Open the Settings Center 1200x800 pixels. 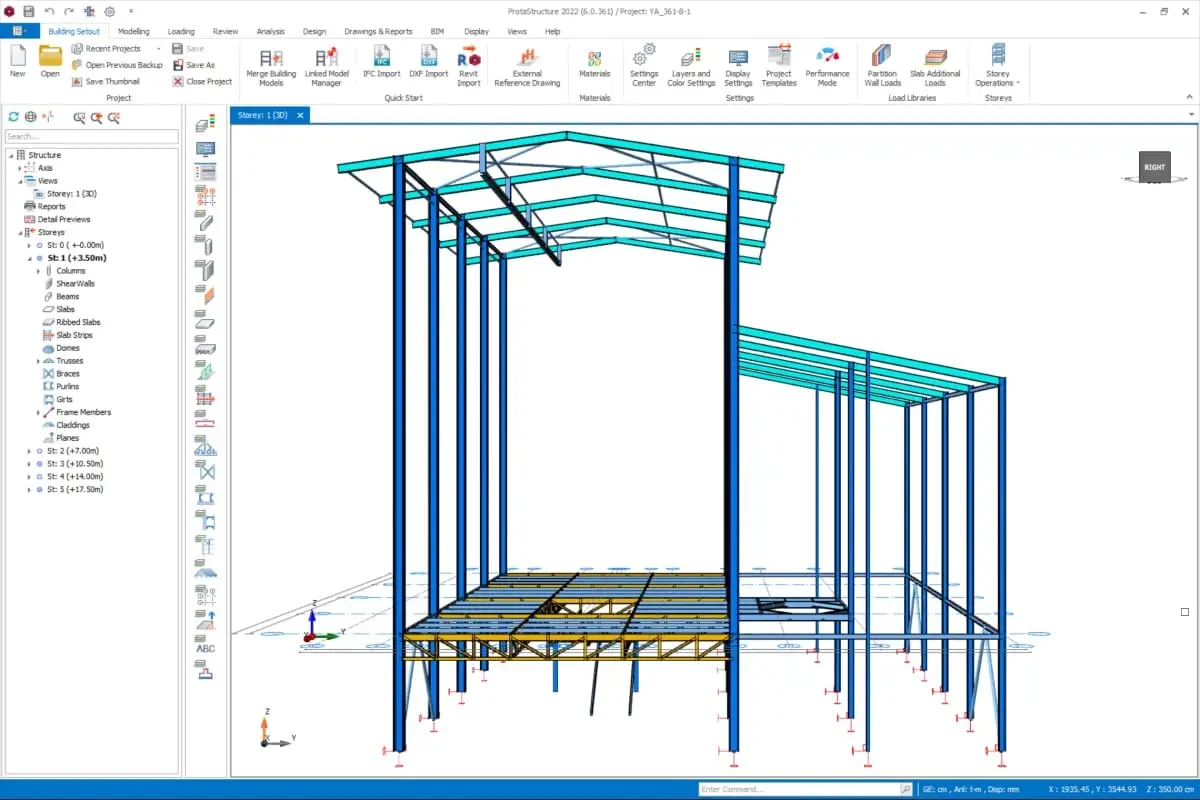pos(644,65)
